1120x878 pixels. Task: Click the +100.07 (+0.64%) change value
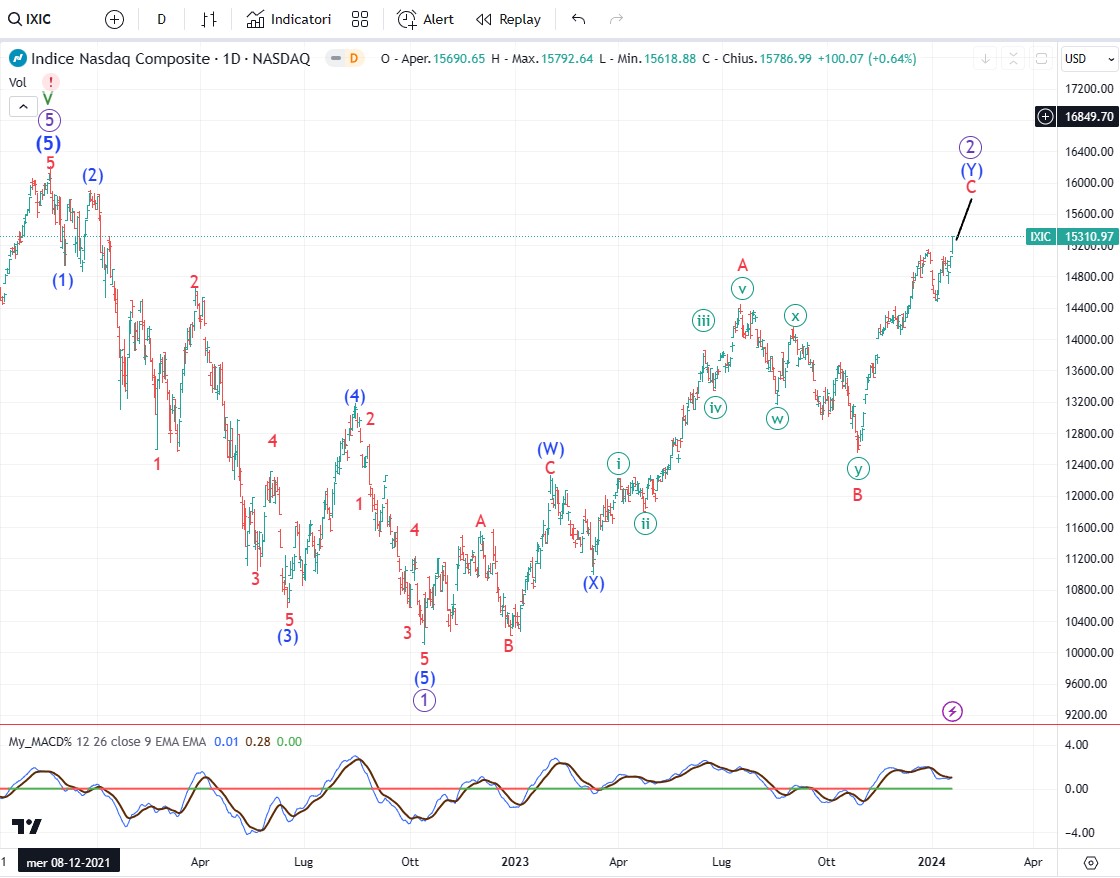click(866, 59)
